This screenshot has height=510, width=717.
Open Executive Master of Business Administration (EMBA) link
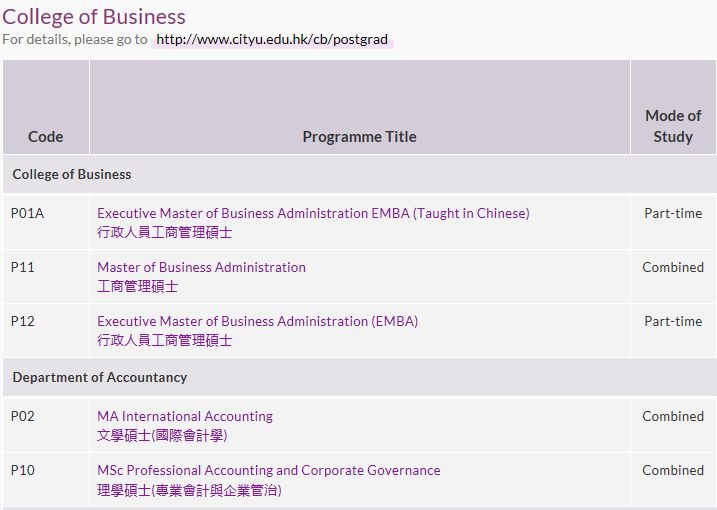tap(257, 321)
